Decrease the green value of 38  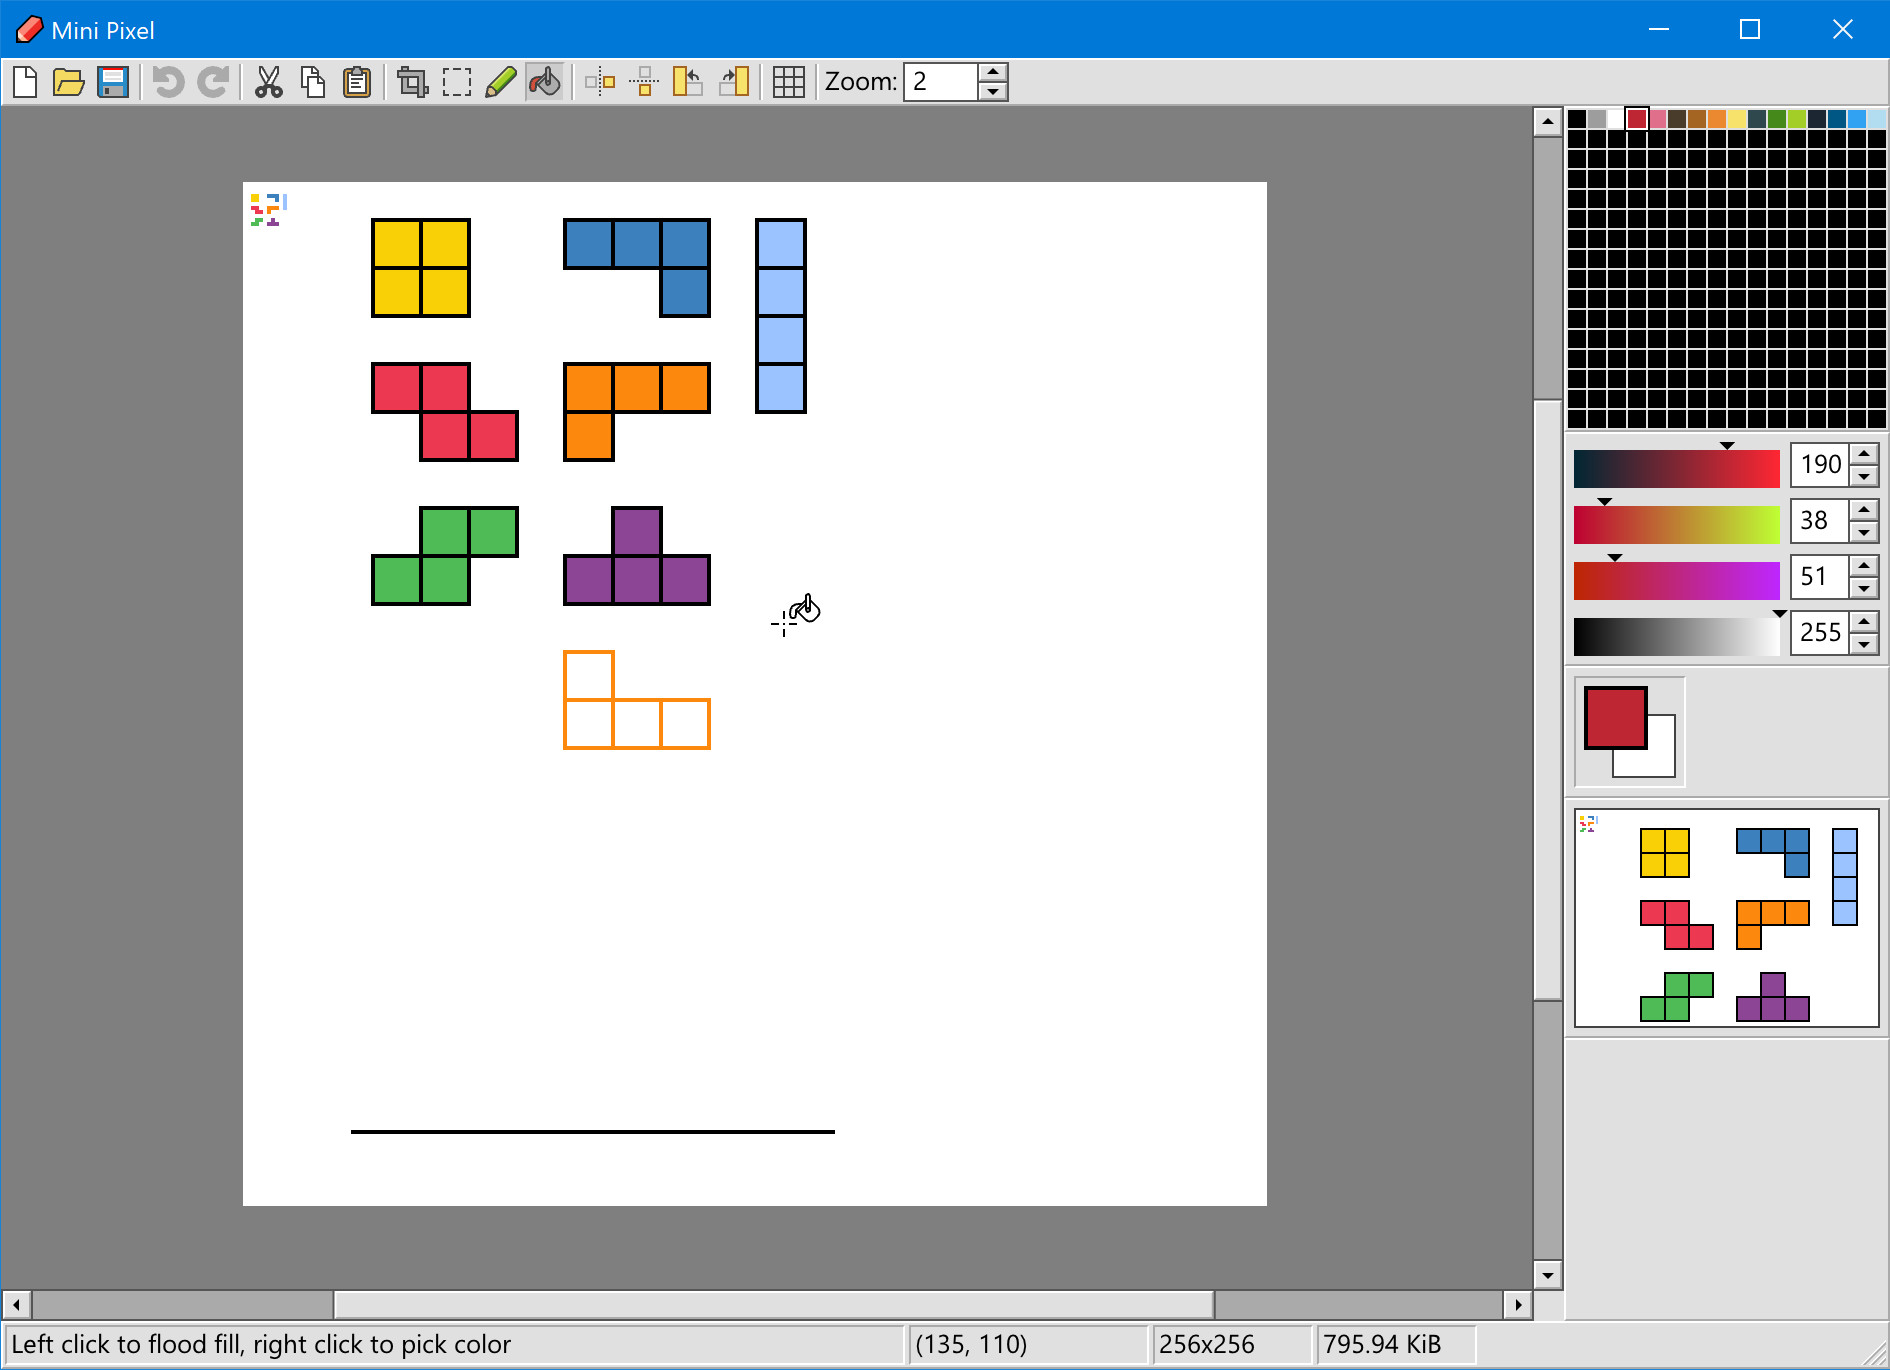coord(1864,531)
